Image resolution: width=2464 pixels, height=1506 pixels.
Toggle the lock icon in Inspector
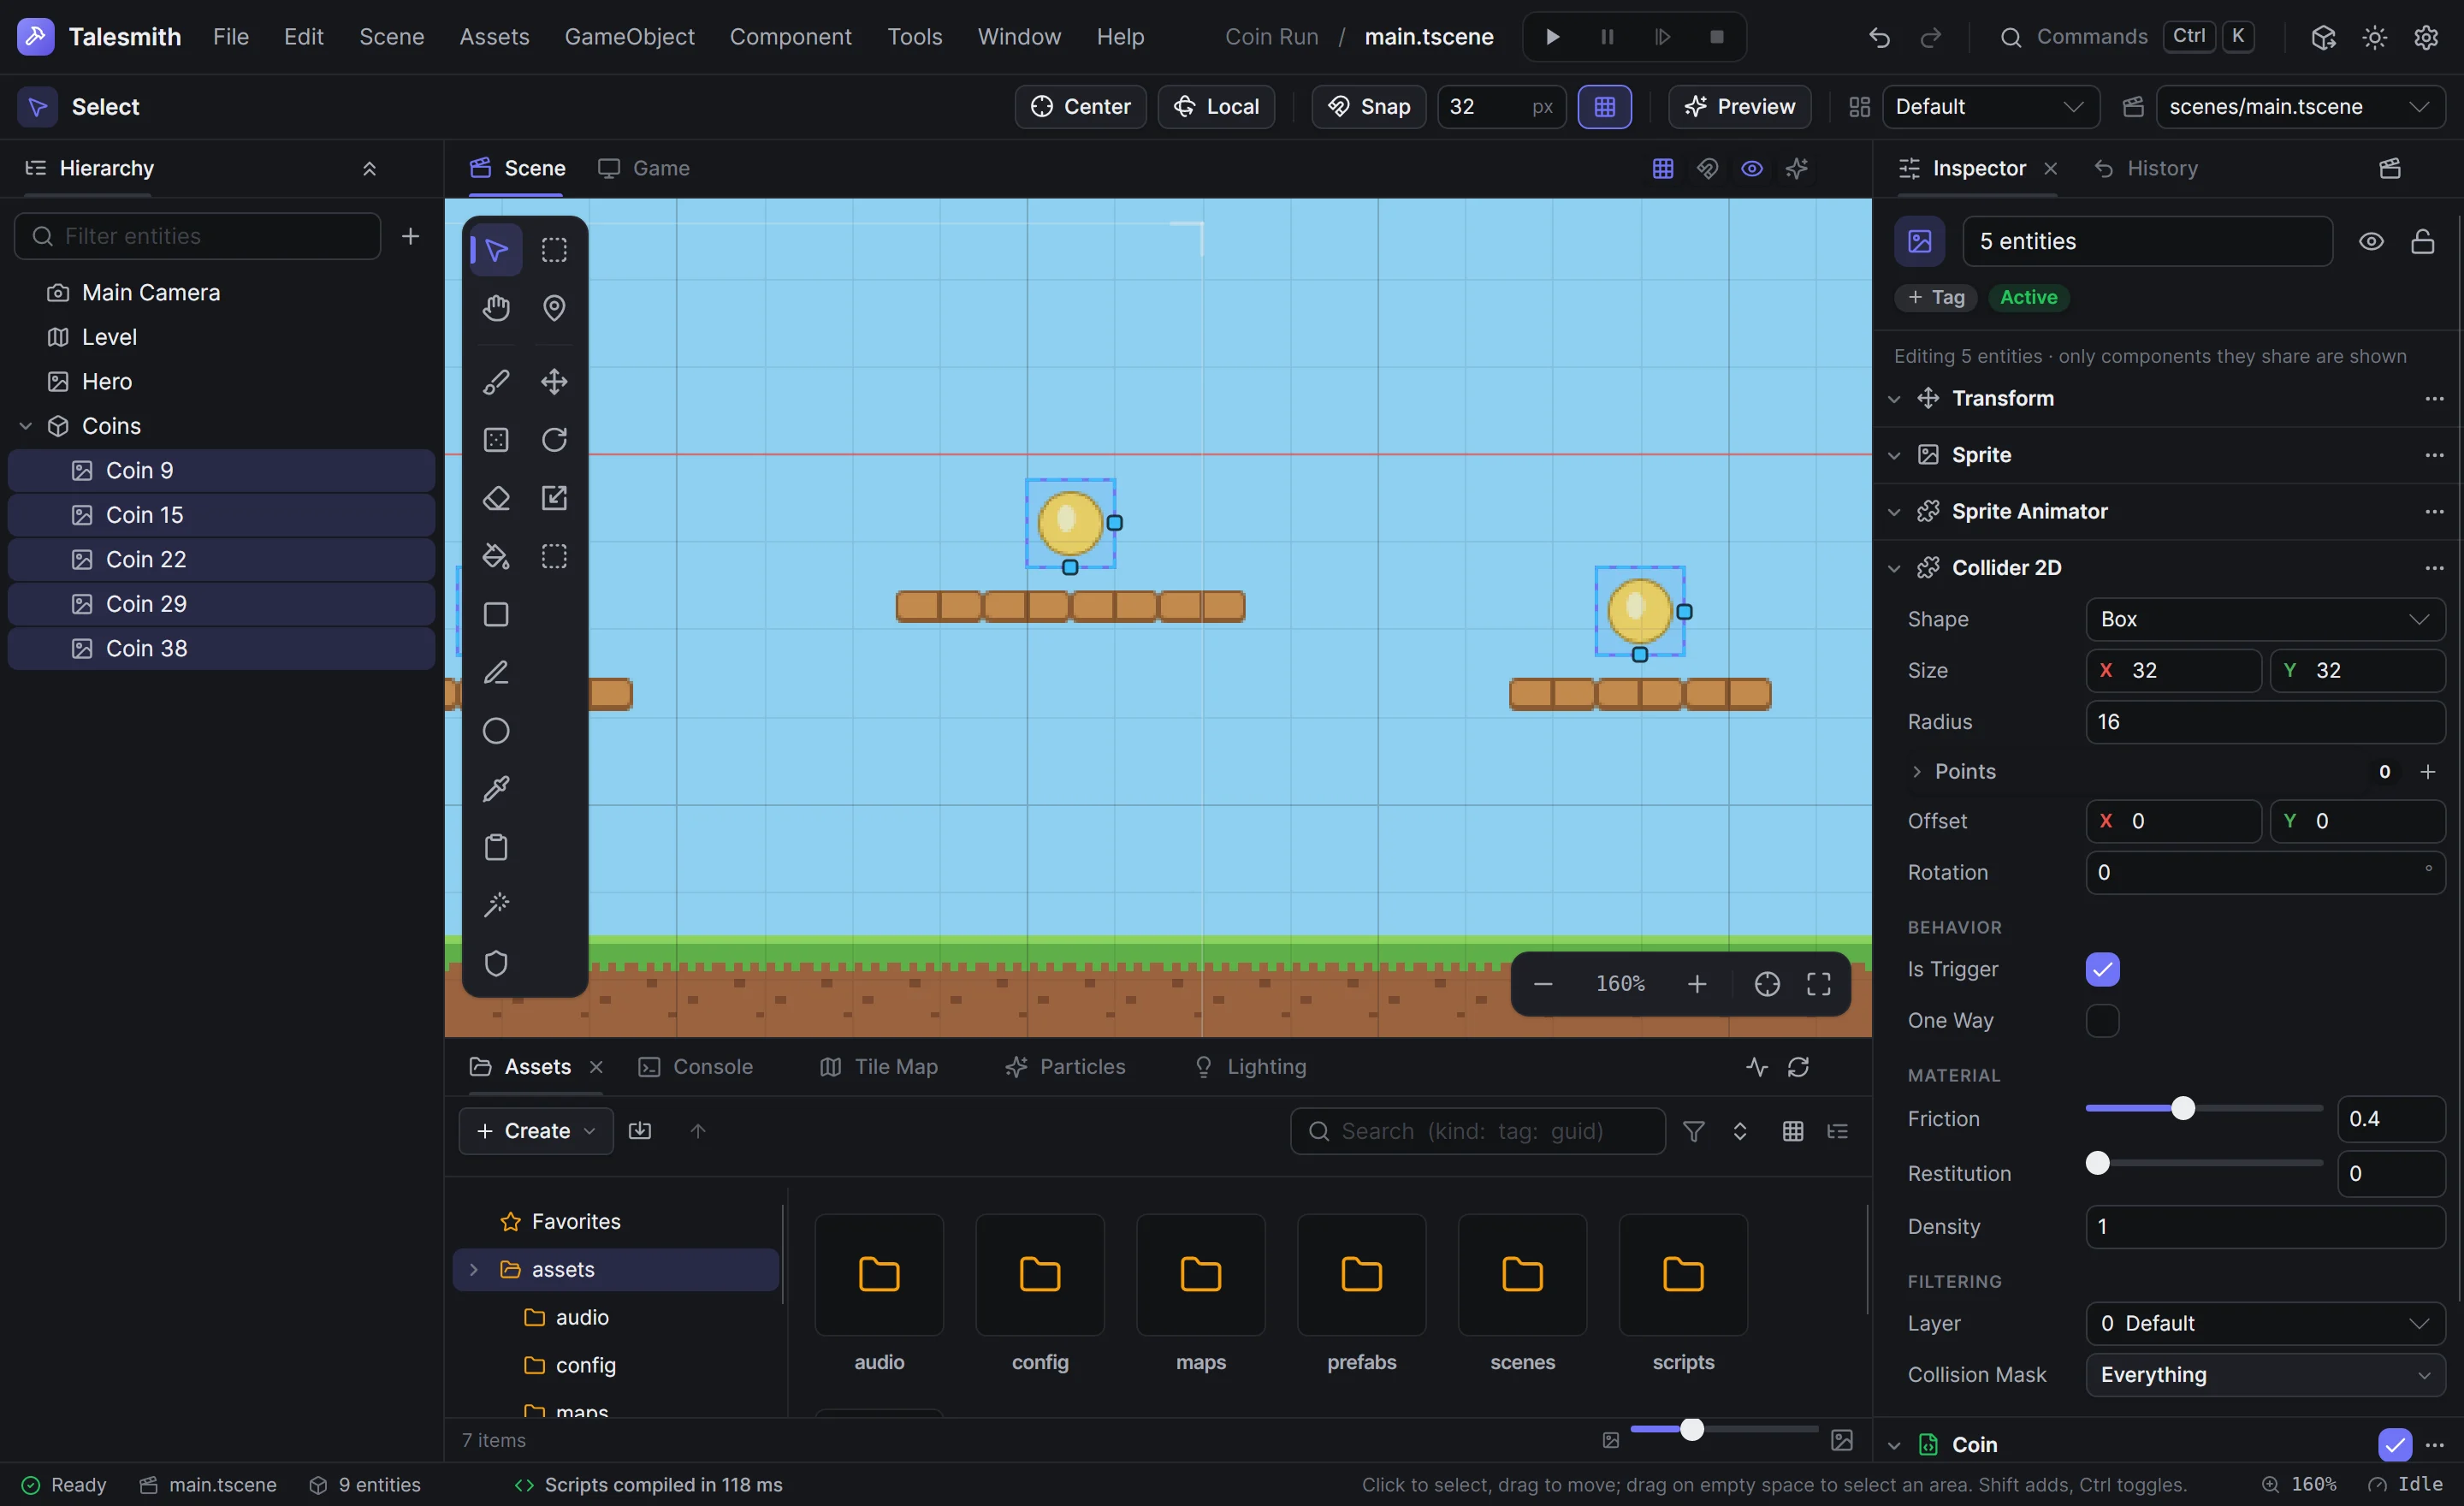[x=2422, y=241]
